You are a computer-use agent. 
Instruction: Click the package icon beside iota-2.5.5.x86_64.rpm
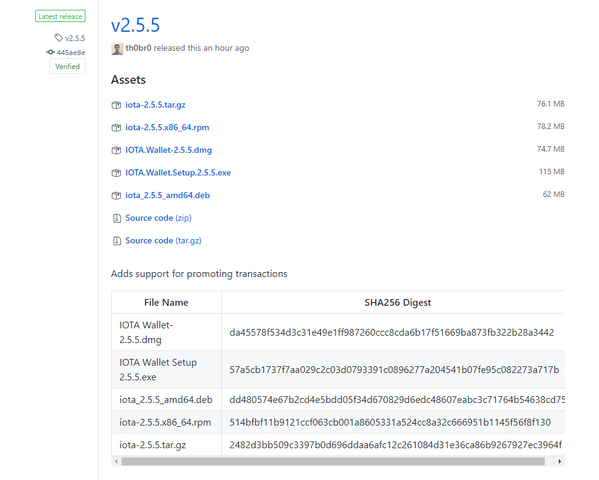pos(116,128)
